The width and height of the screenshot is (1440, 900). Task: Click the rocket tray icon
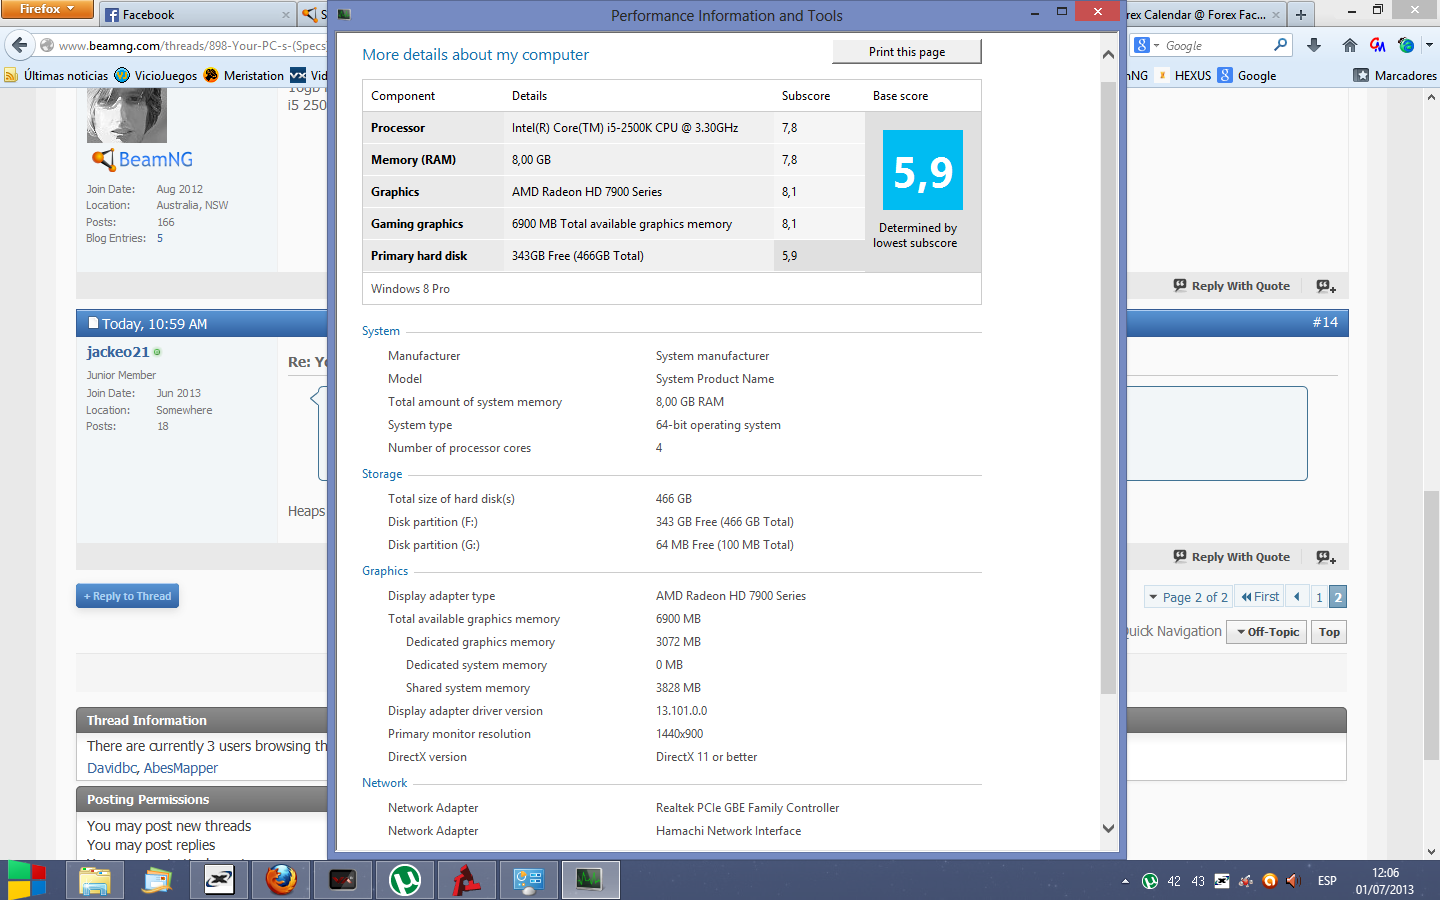point(1245,881)
